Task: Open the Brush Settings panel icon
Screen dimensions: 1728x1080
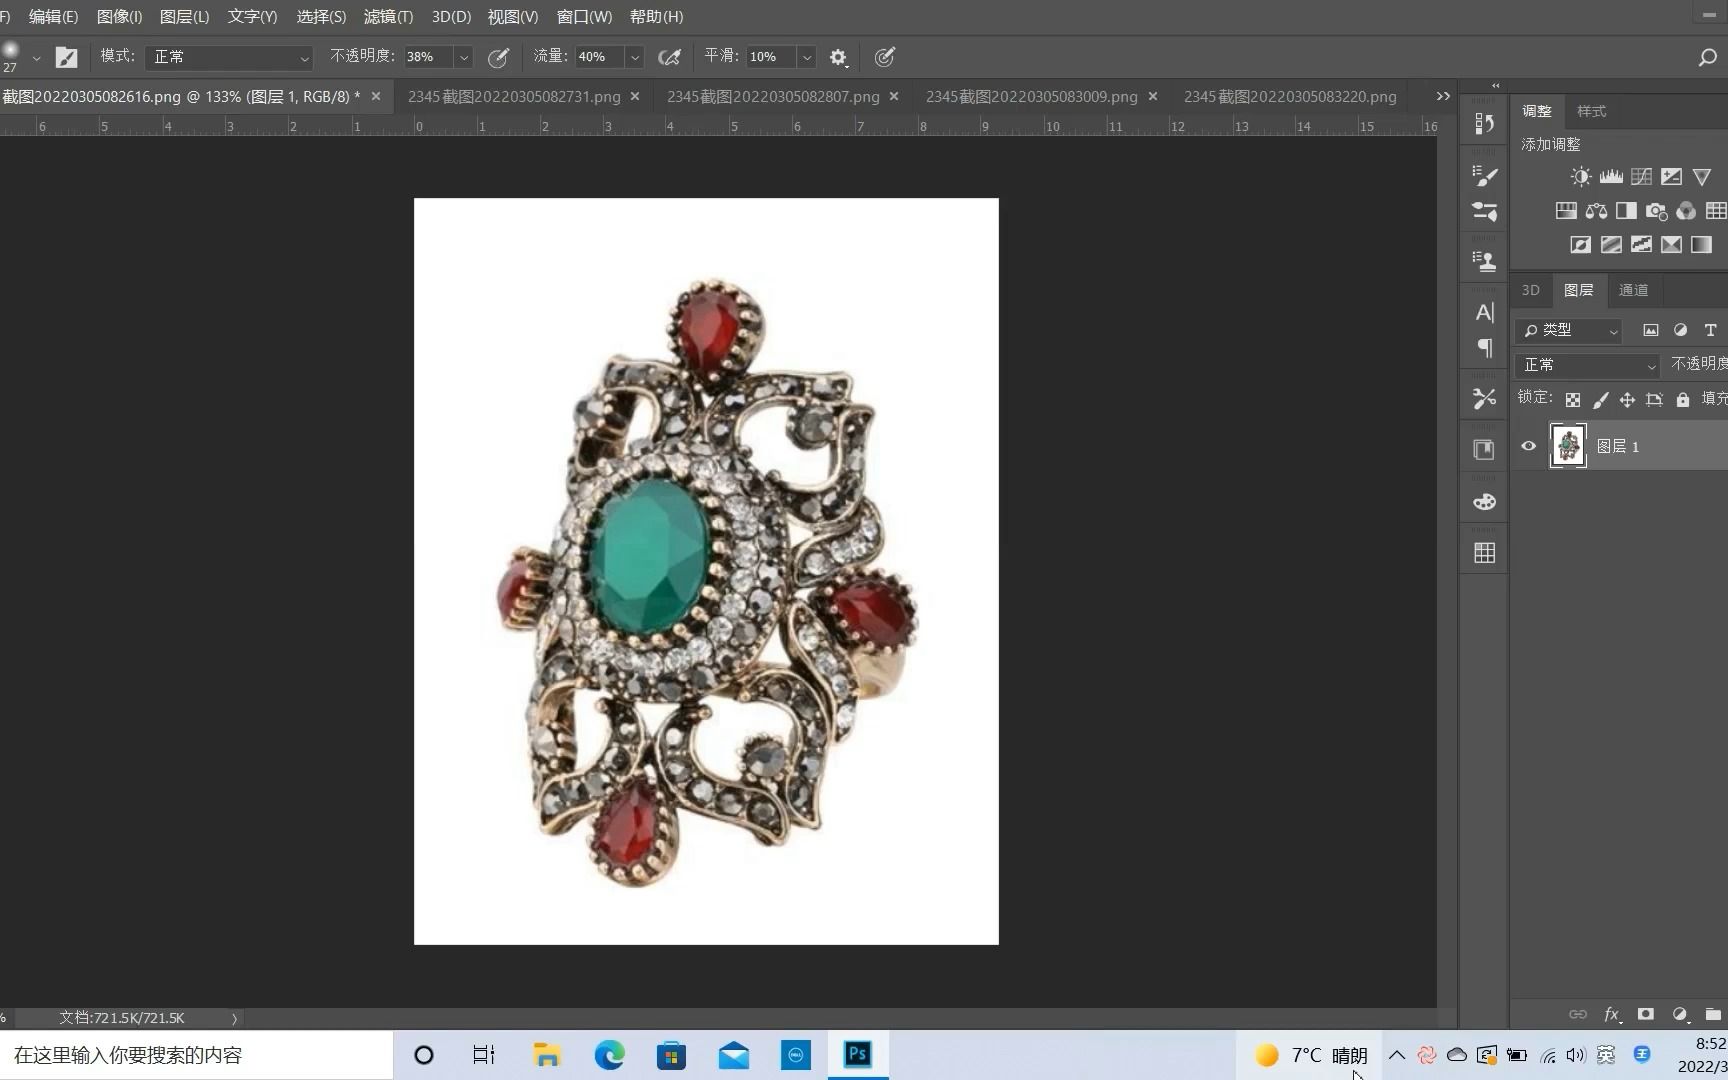Action: click(x=1484, y=176)
